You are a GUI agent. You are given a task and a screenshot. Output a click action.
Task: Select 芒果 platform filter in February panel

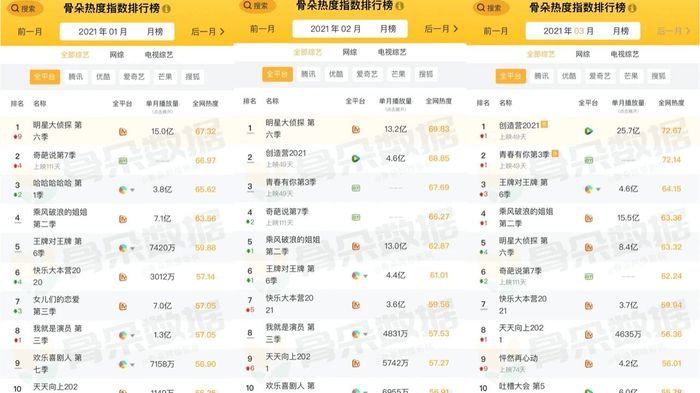398,74
